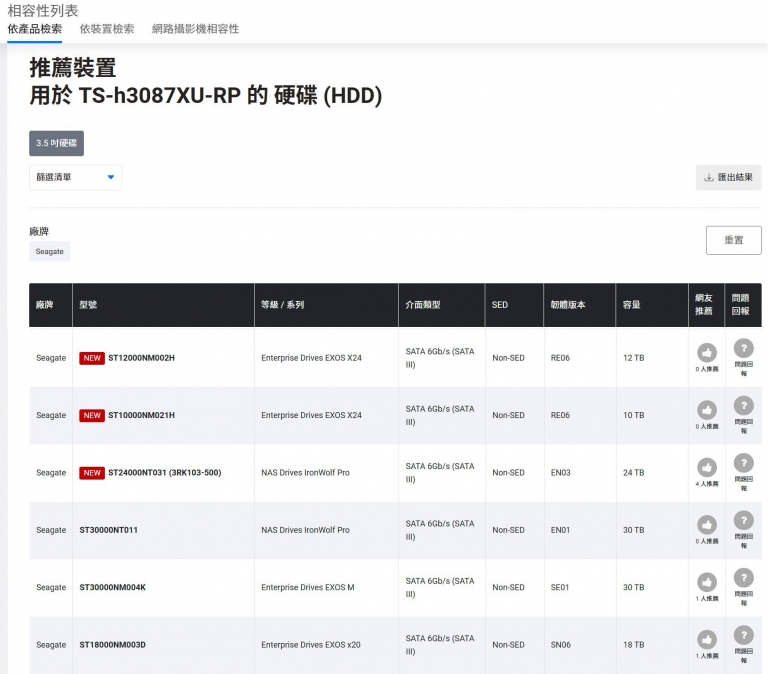Click firmware cell SE01
The width and height of the screenshot is (768, 674).
click(x=560, y=587)
